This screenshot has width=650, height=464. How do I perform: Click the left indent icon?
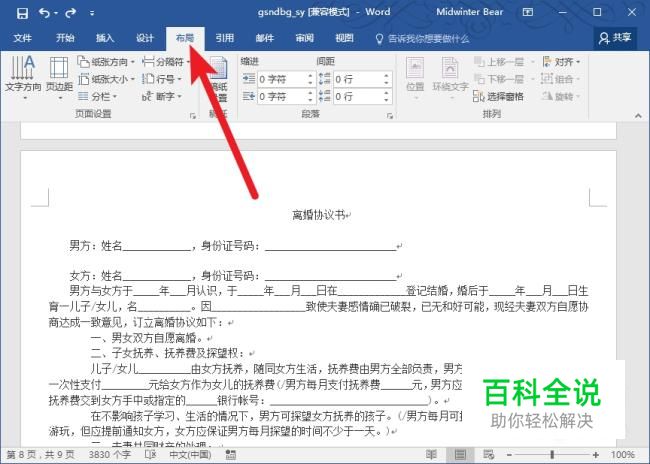tap(249, 78)
